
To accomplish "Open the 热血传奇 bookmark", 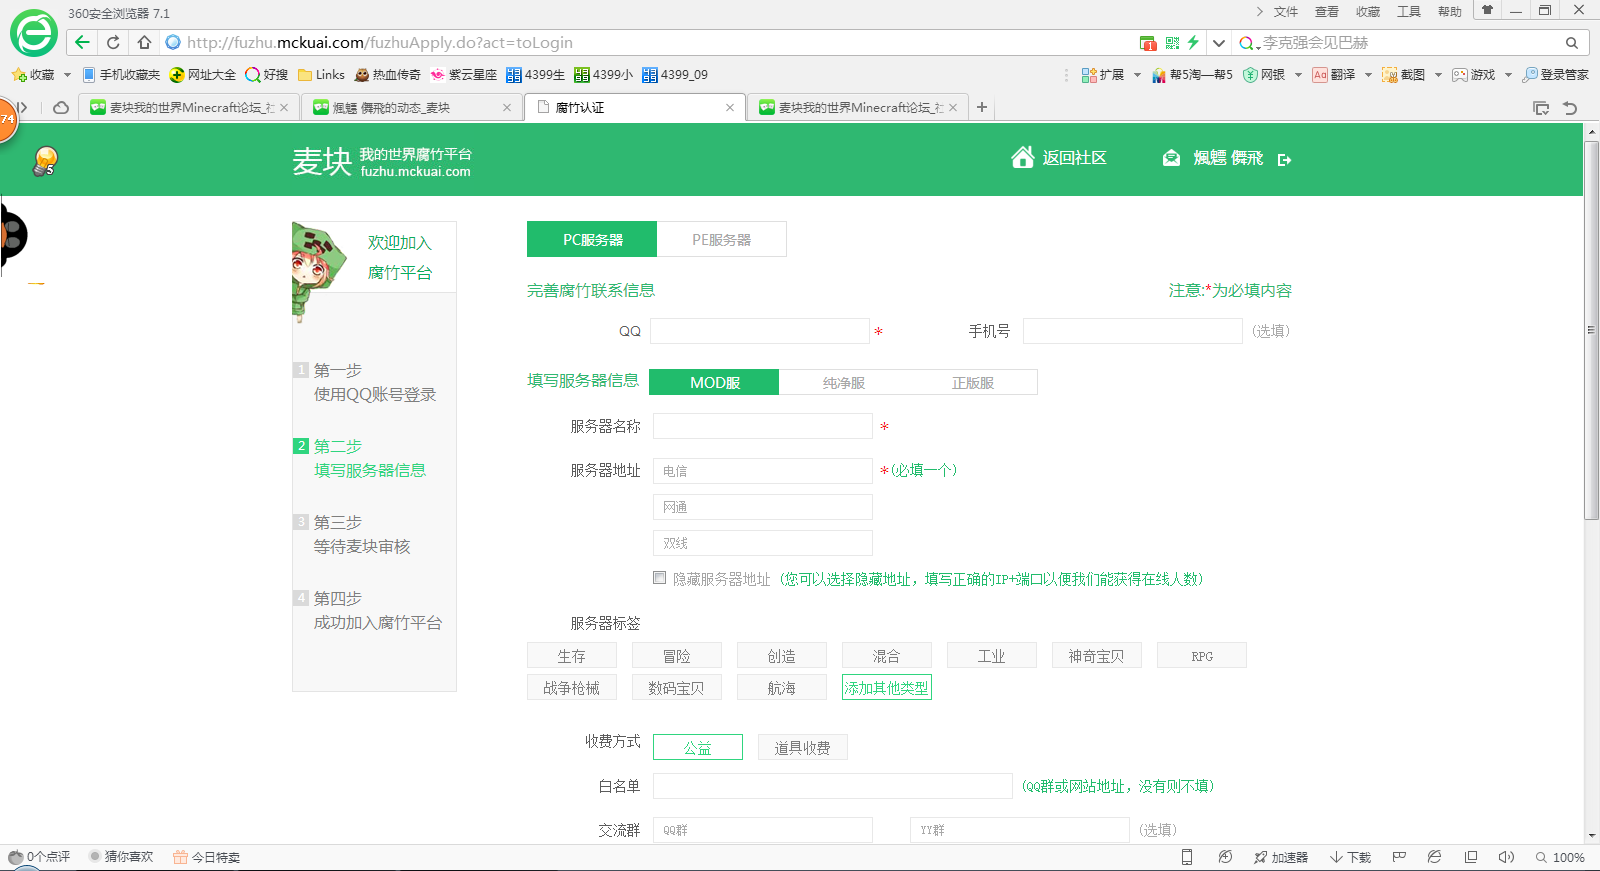I will click(387, 75).
